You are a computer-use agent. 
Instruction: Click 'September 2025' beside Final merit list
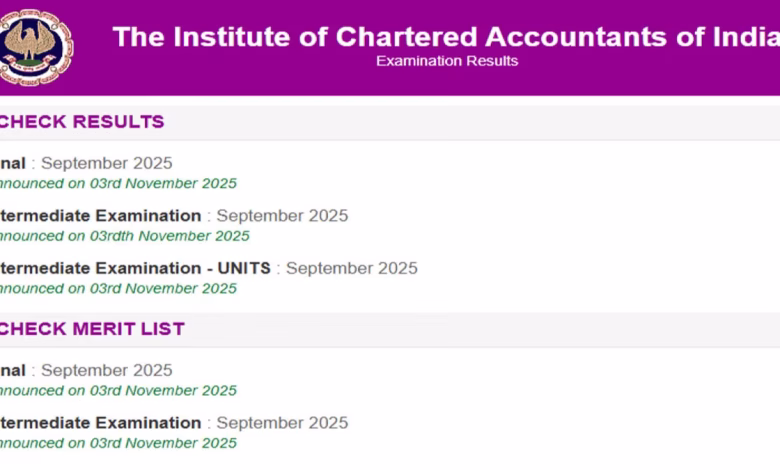(x=106, y=370)
